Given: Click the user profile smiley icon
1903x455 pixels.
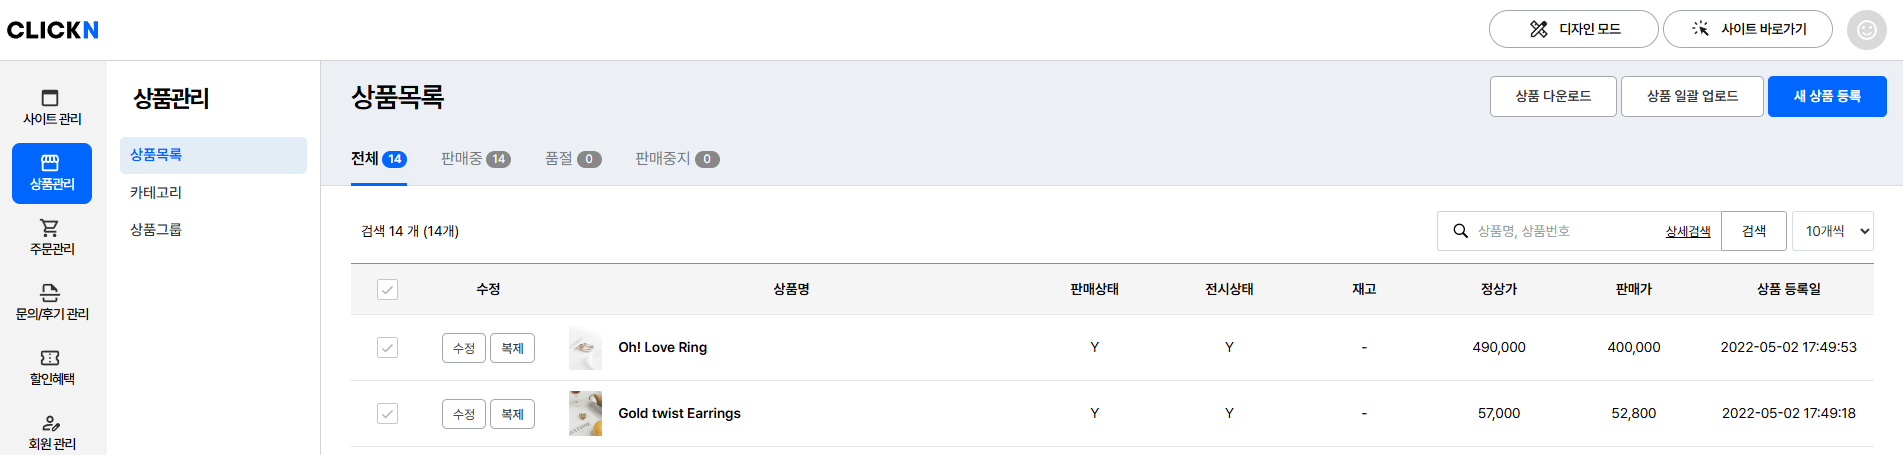Looking at the screenshot, I should click(1866, 30).
